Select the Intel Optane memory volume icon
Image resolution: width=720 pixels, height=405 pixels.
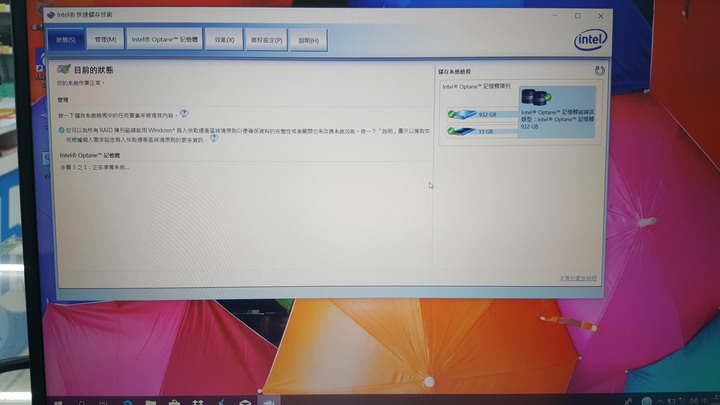pos(536,97)
